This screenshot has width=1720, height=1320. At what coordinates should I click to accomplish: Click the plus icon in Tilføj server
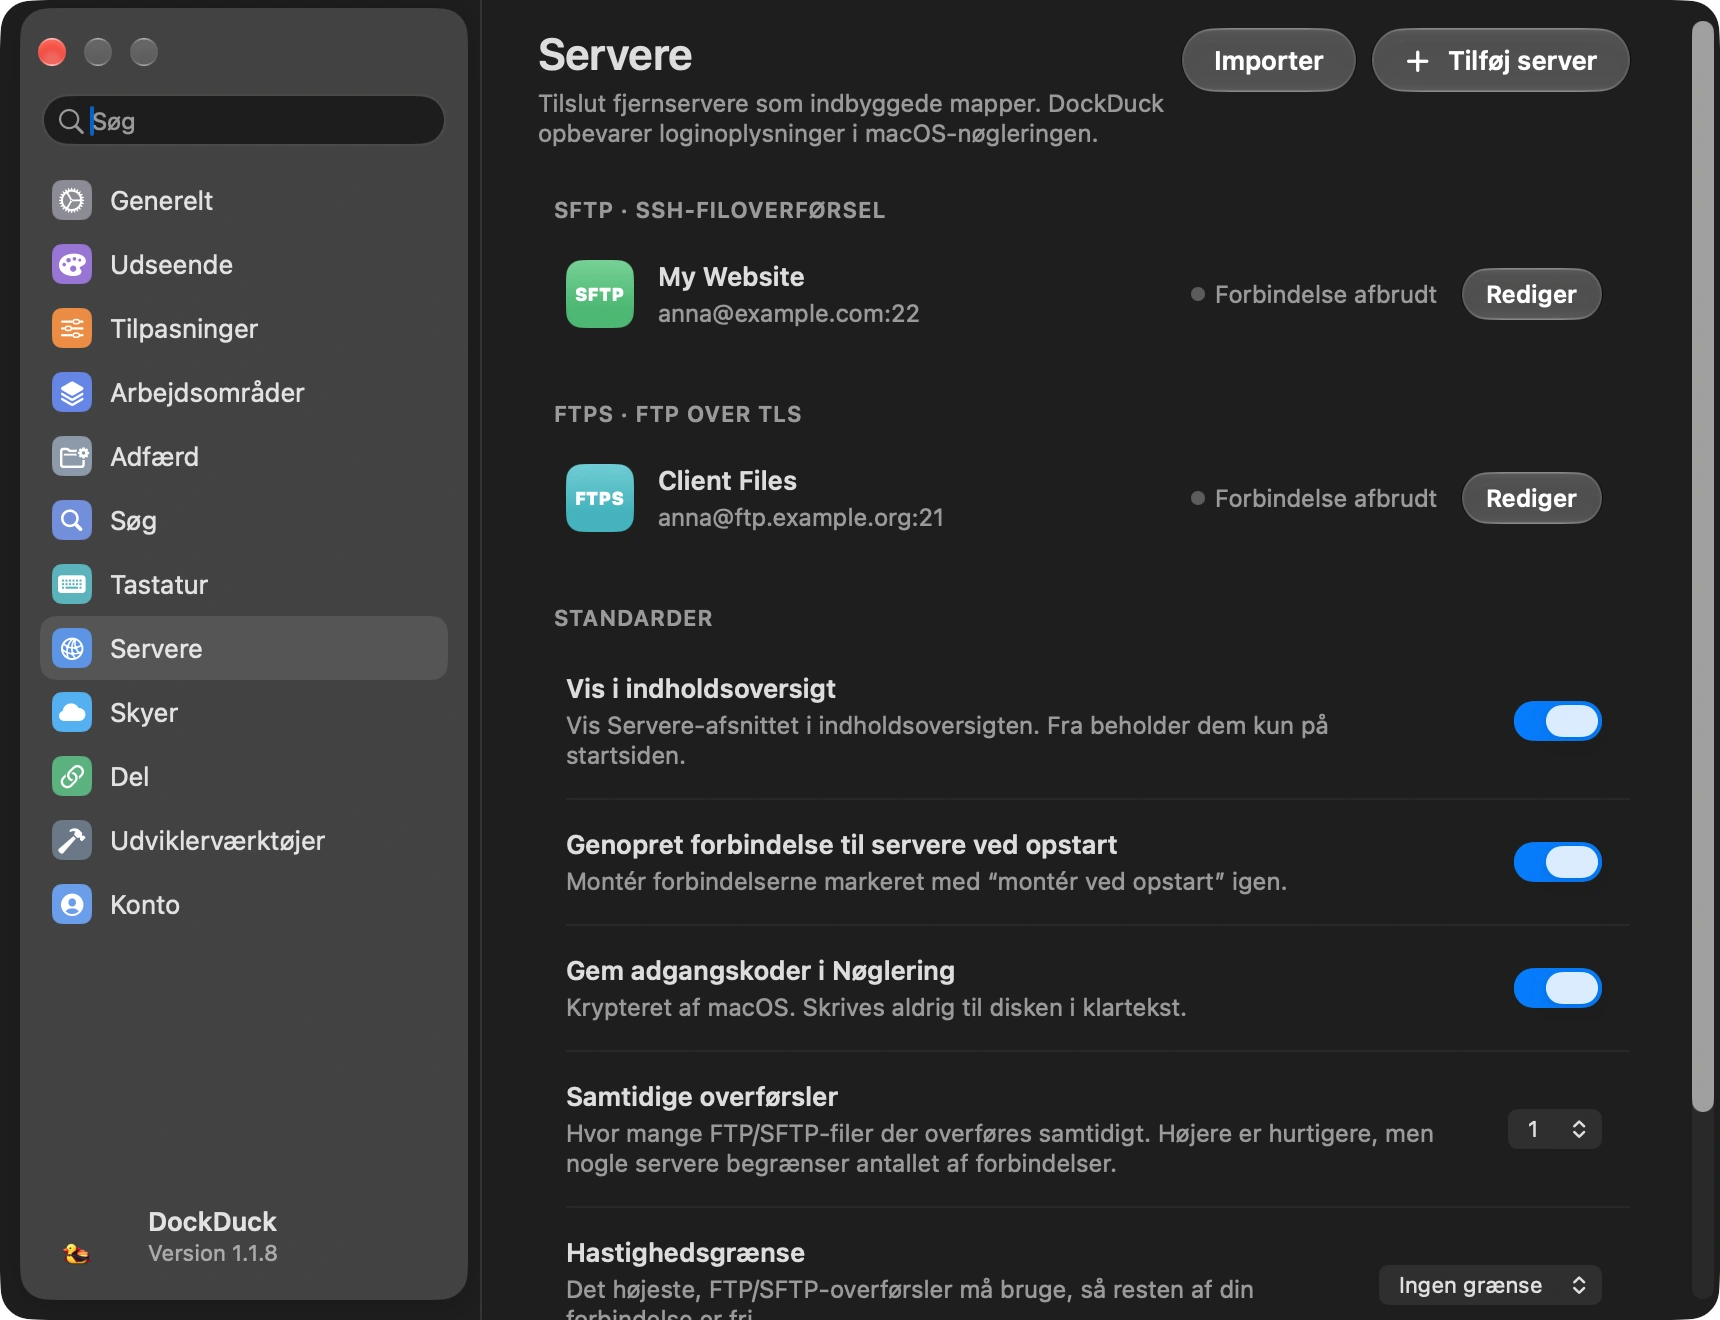tap(1417, 61)
